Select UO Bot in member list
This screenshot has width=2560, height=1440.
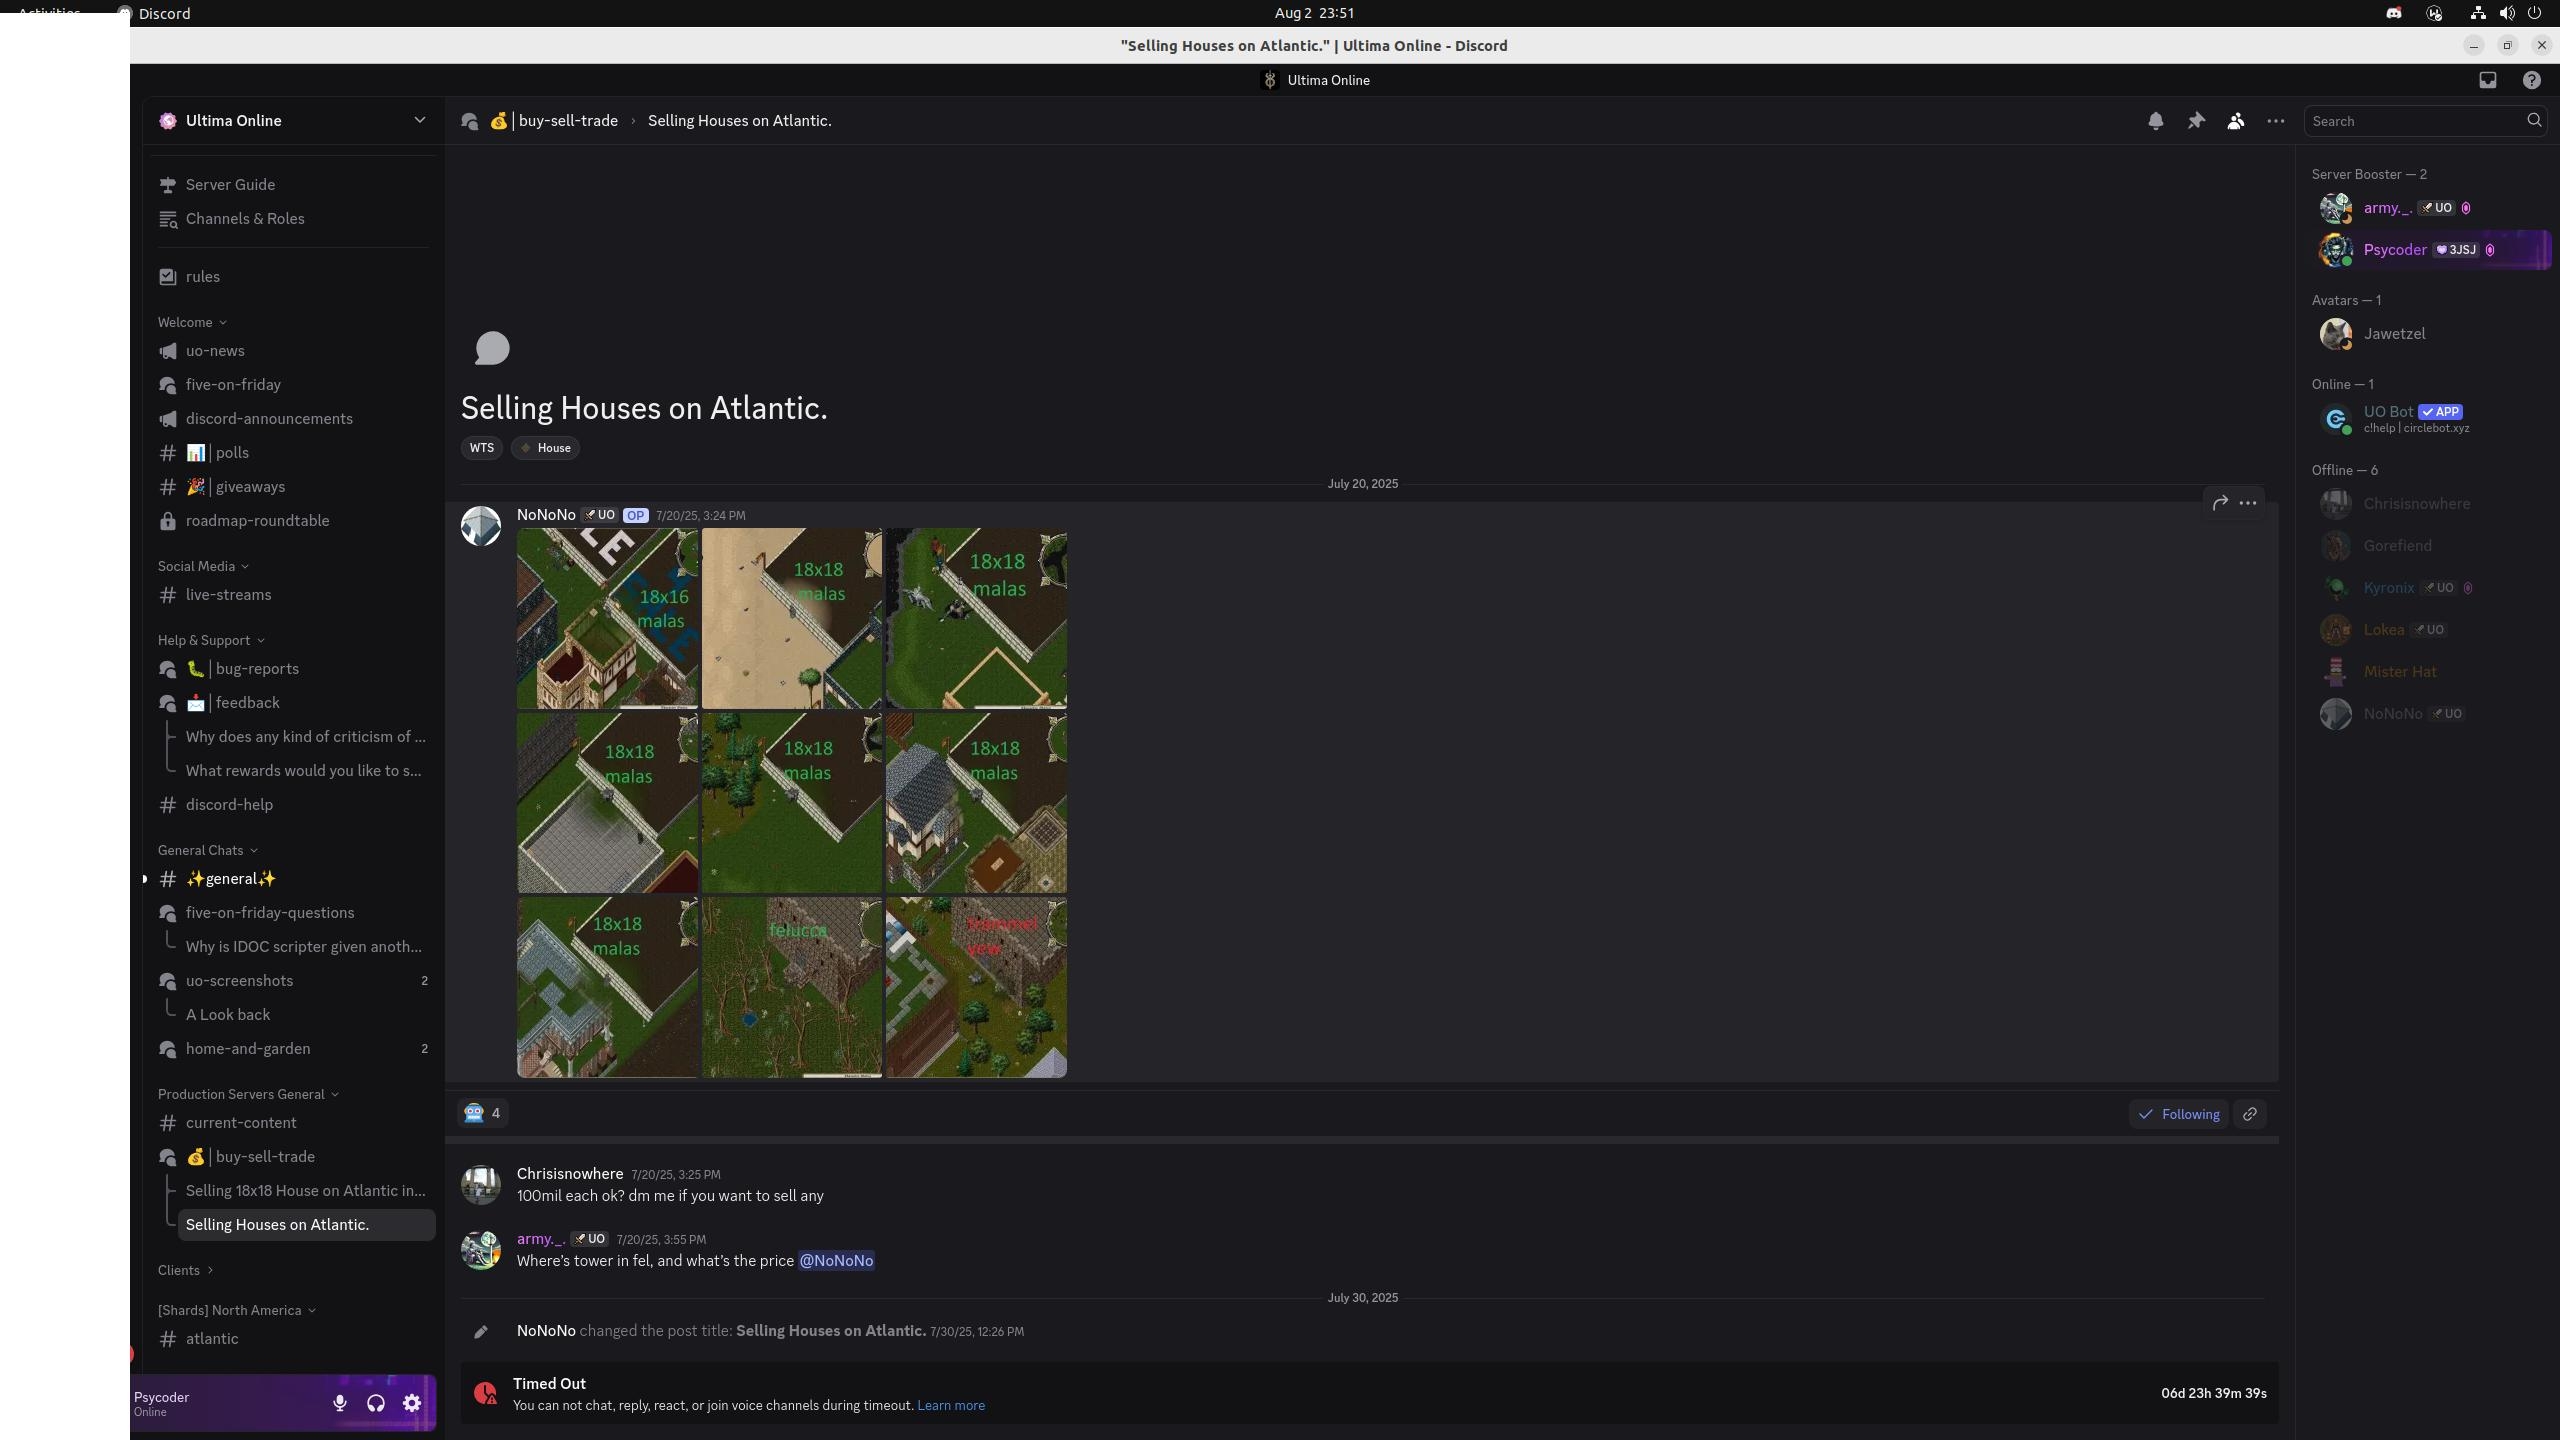(x=2432, y=418)
